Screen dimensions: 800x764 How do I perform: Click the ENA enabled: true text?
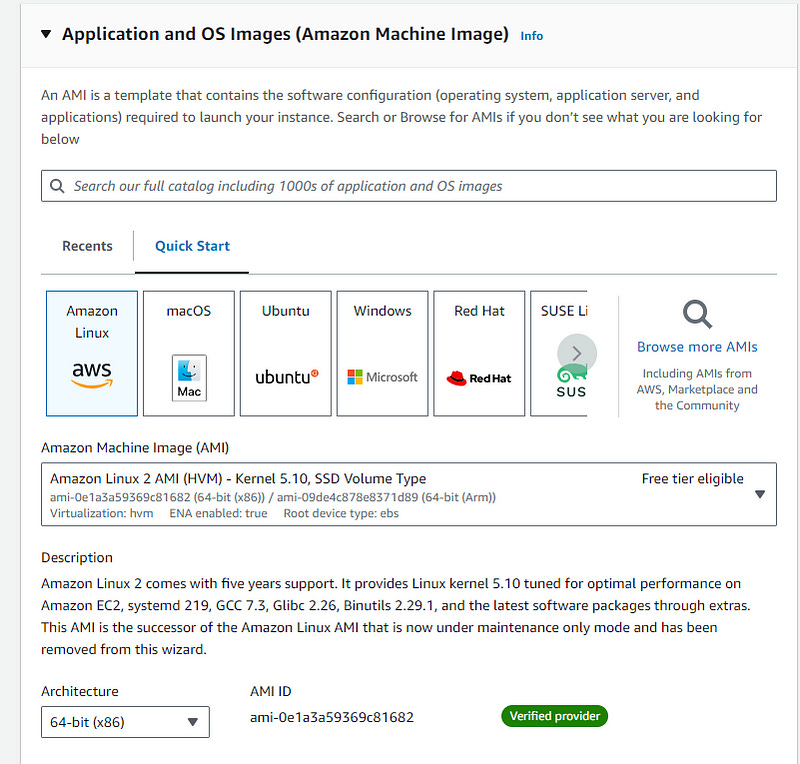click(218, 513)
